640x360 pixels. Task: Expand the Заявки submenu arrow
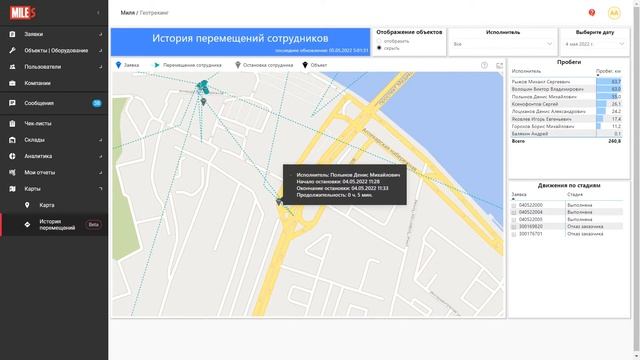(x=100, y=34)
